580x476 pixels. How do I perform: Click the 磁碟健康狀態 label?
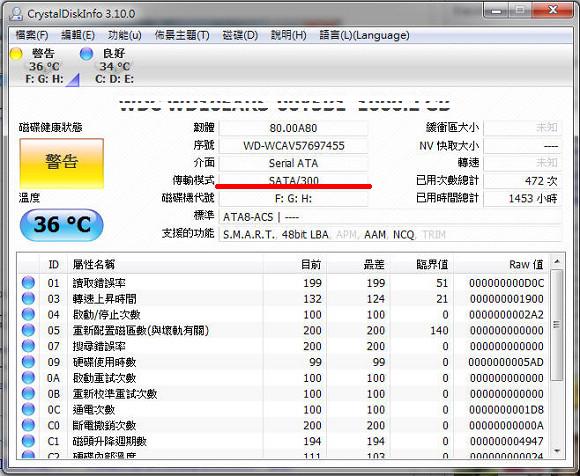(x=50, y=128)
